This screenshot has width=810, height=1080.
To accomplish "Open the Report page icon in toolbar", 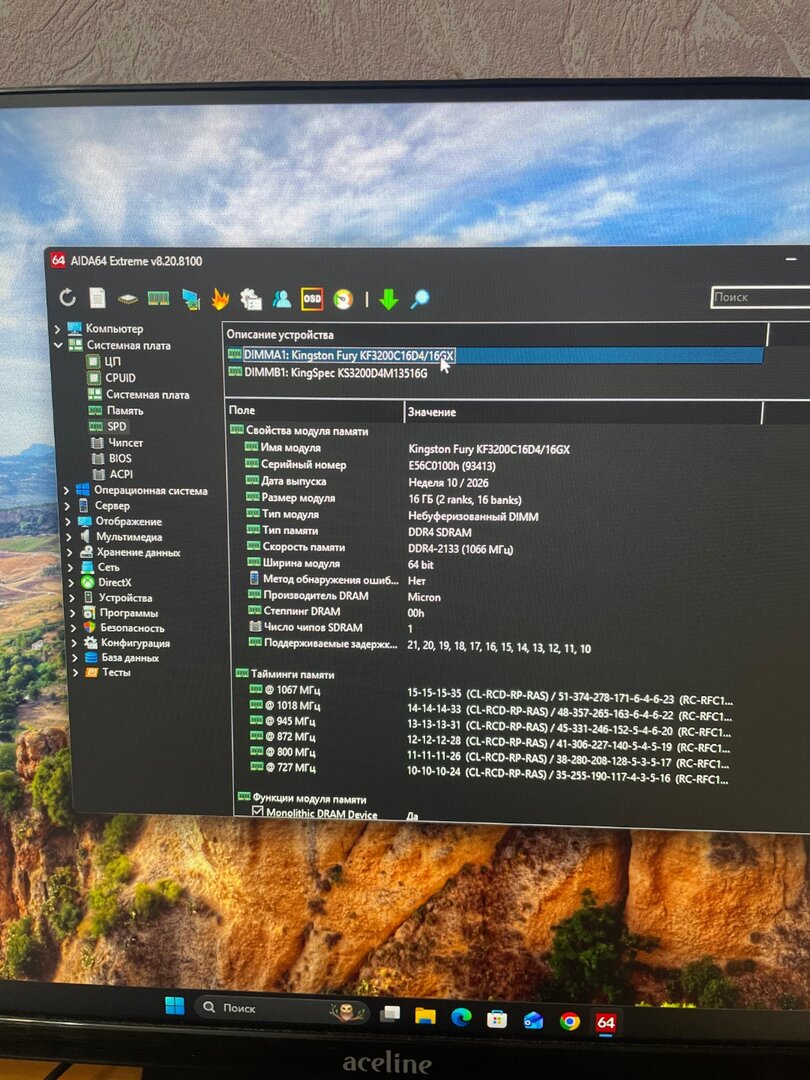I will (x=97, y=298).
